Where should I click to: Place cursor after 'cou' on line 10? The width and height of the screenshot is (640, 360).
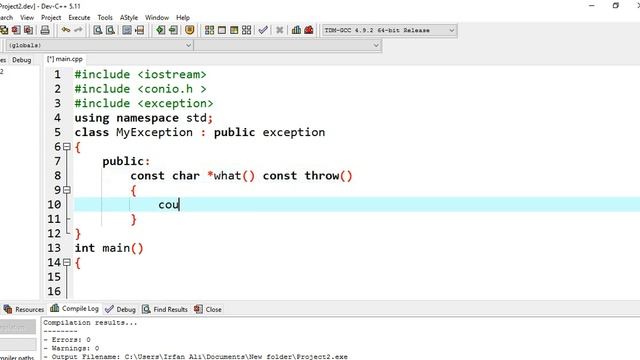point(180,204)
